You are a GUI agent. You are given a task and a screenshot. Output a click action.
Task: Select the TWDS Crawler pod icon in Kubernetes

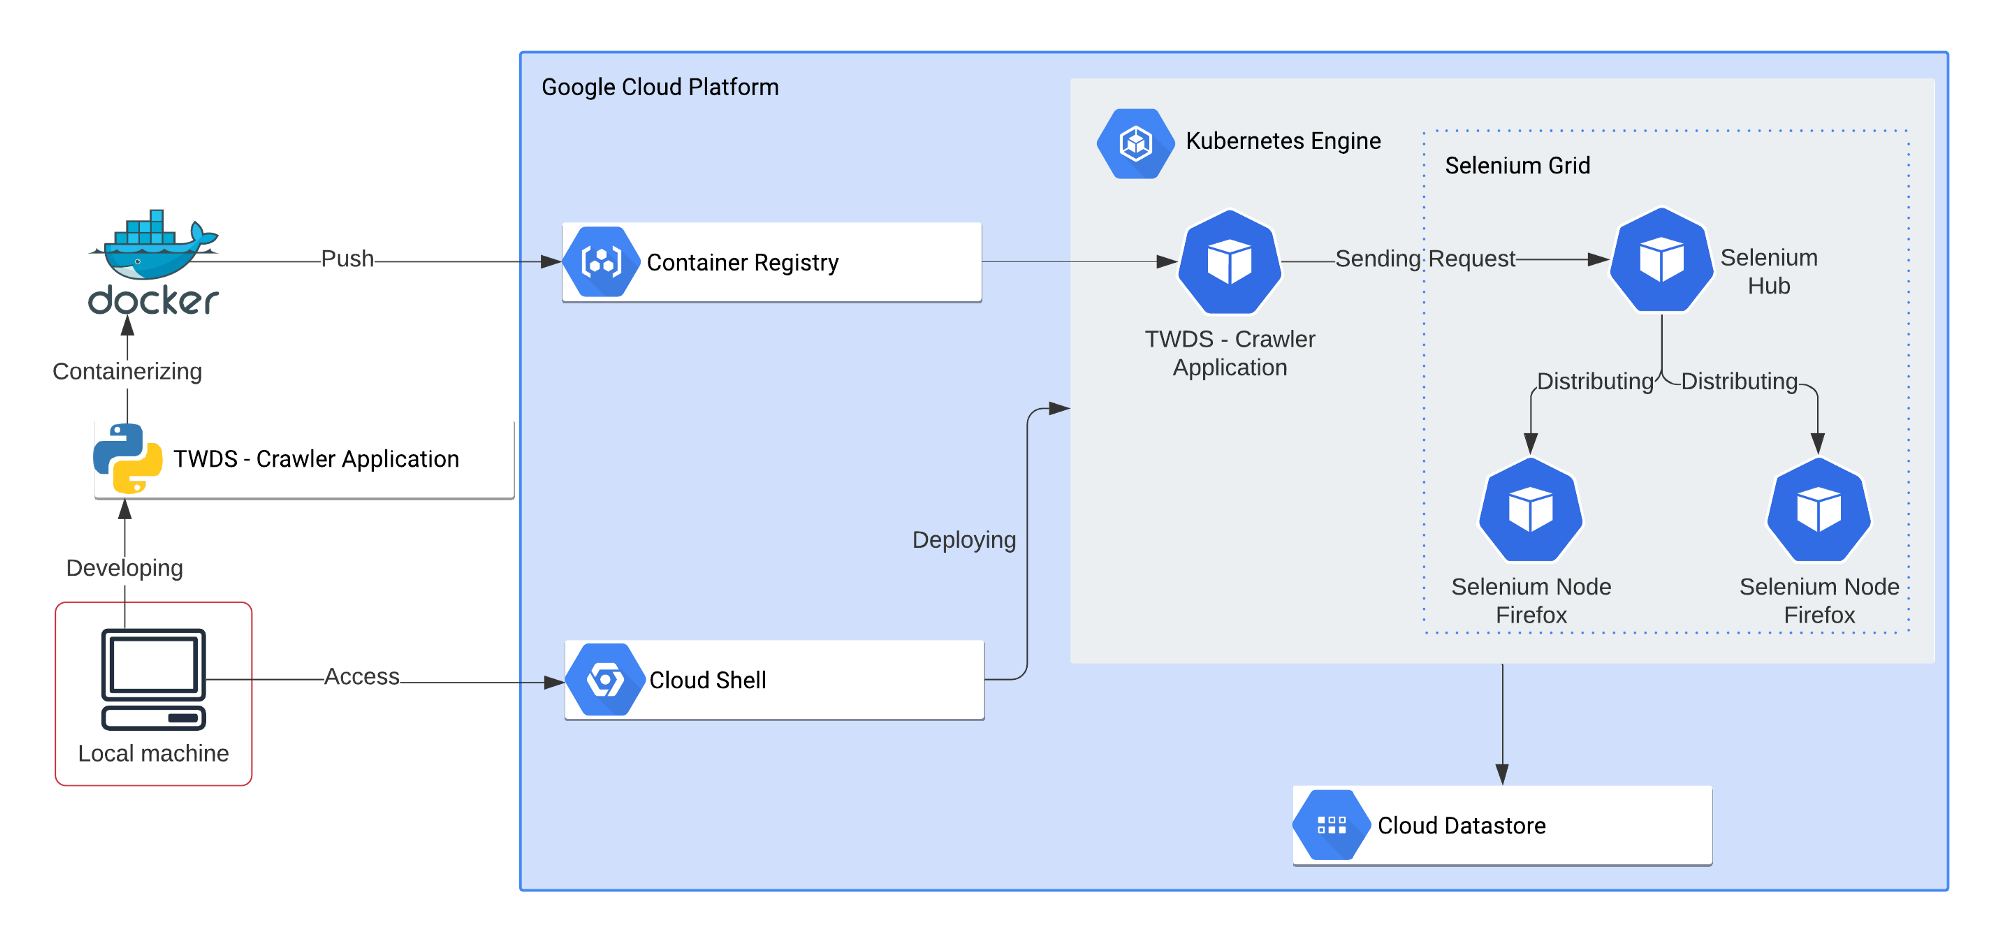(1230, 263)
